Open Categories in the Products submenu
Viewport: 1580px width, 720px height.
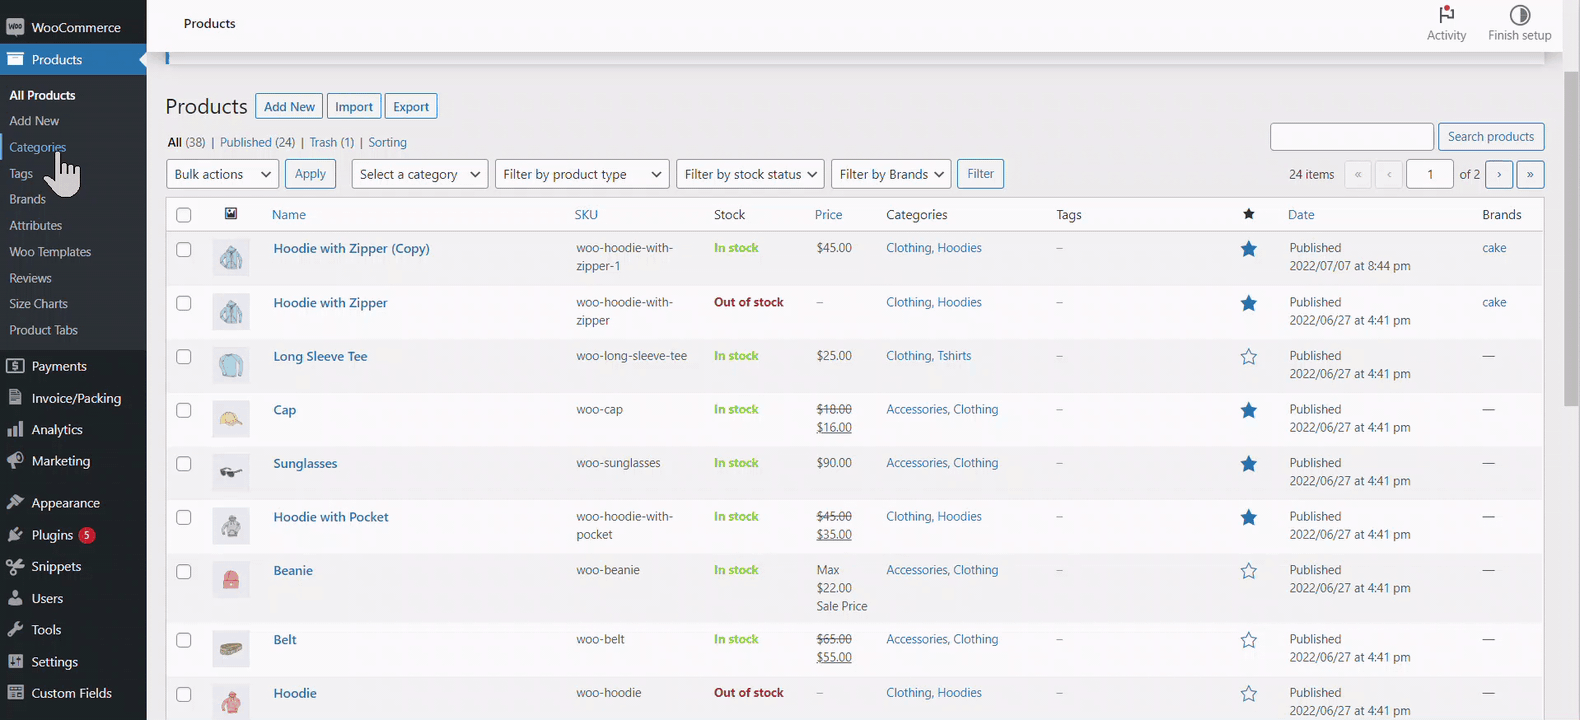point(38,147)
